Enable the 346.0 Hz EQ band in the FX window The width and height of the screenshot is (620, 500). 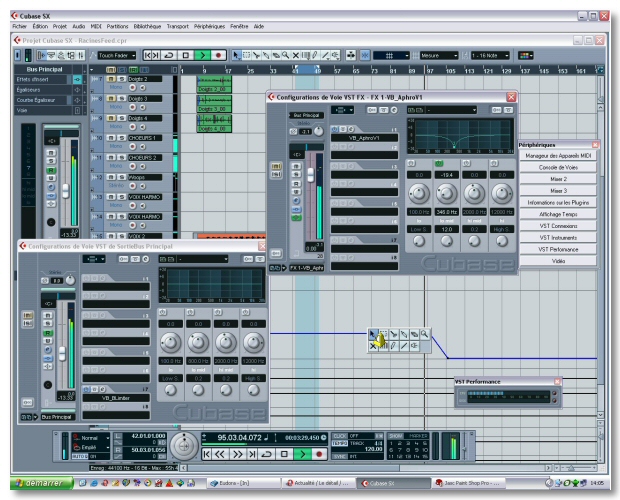click(x=439, y=163)
